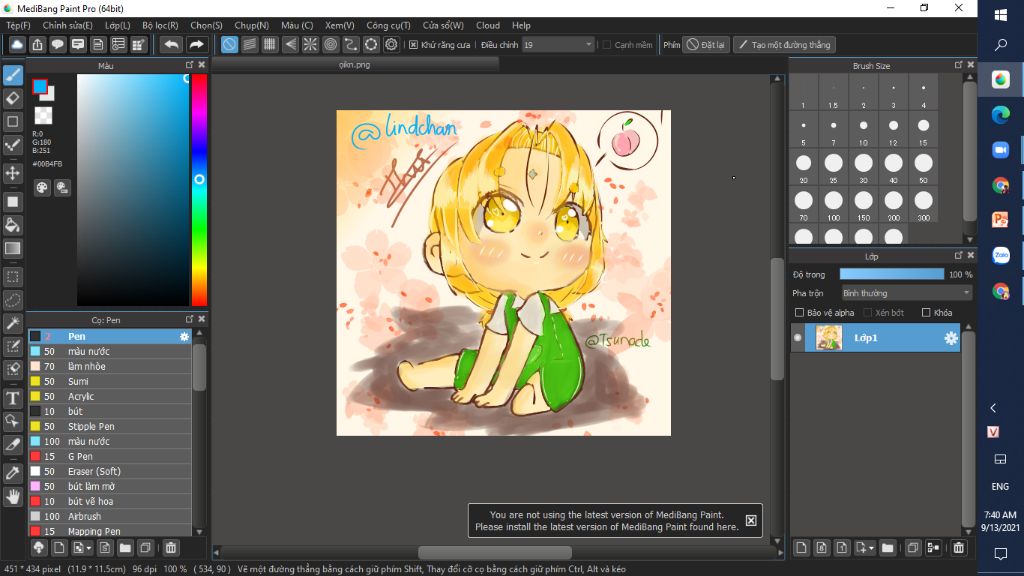
Task: Open Điều chỉnh correction dropdown
Action: [x=558, y=44]
